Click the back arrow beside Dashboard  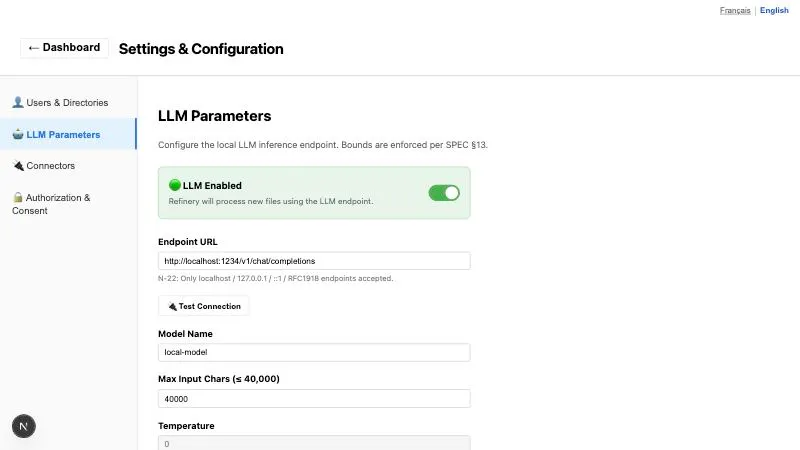[34, 48]
